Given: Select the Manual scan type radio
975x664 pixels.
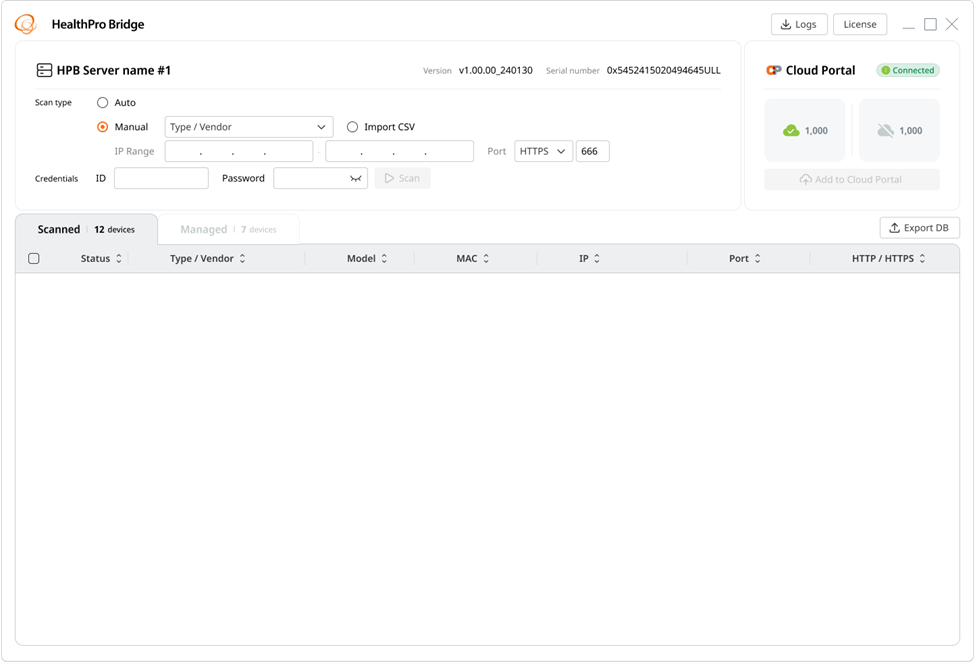Looking at the screenshot, I should point(103,127).
